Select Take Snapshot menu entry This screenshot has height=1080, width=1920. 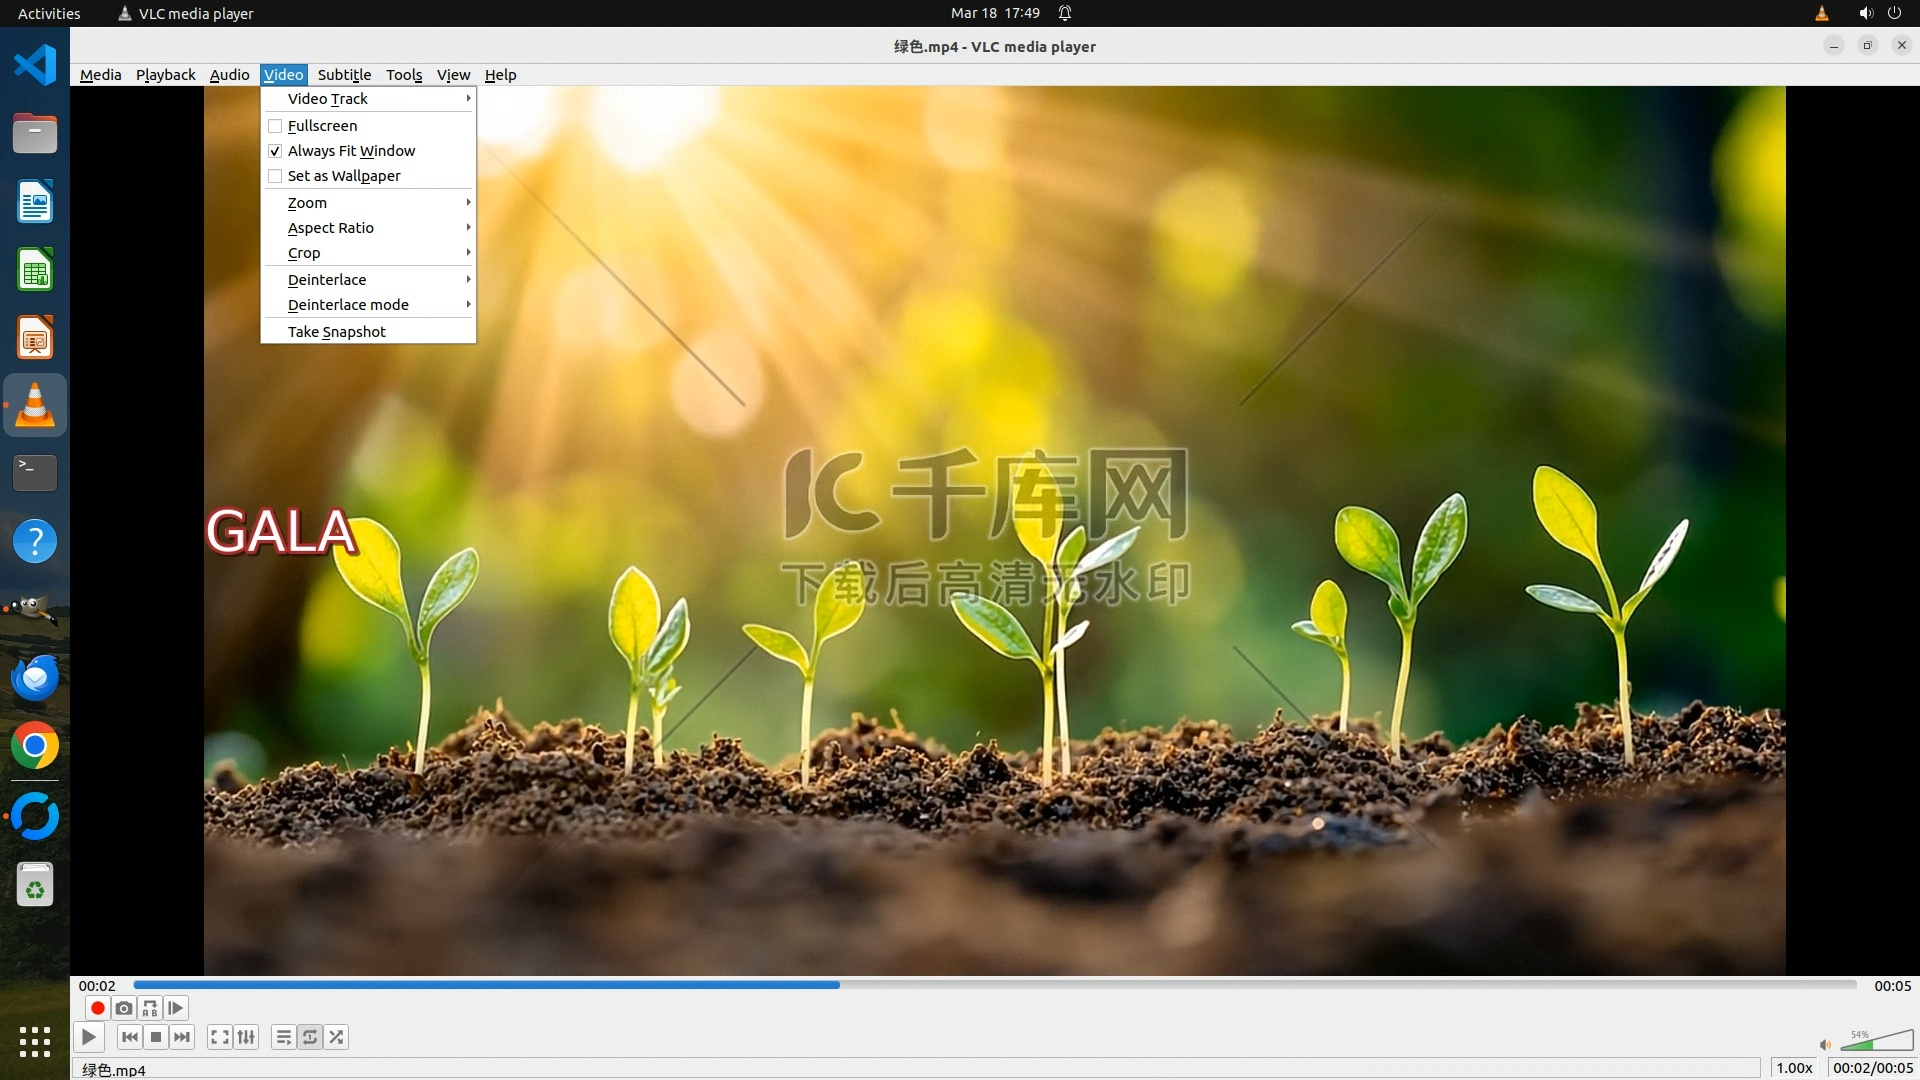coord(337,332)
